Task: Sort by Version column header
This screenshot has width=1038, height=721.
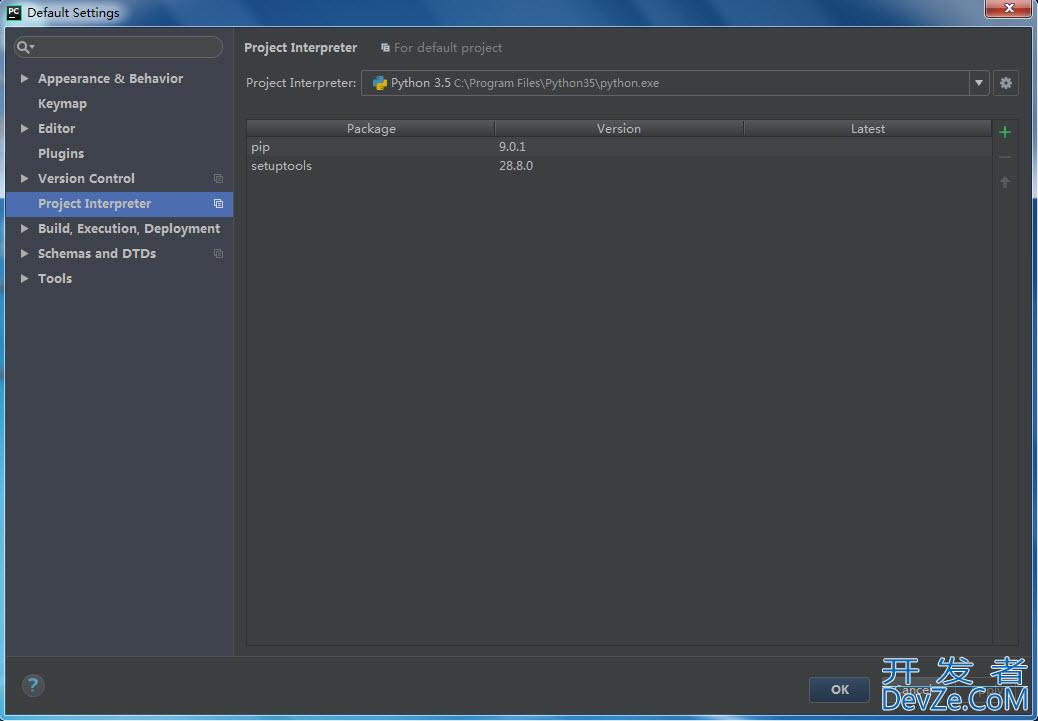Action: (x=619, y=128)
